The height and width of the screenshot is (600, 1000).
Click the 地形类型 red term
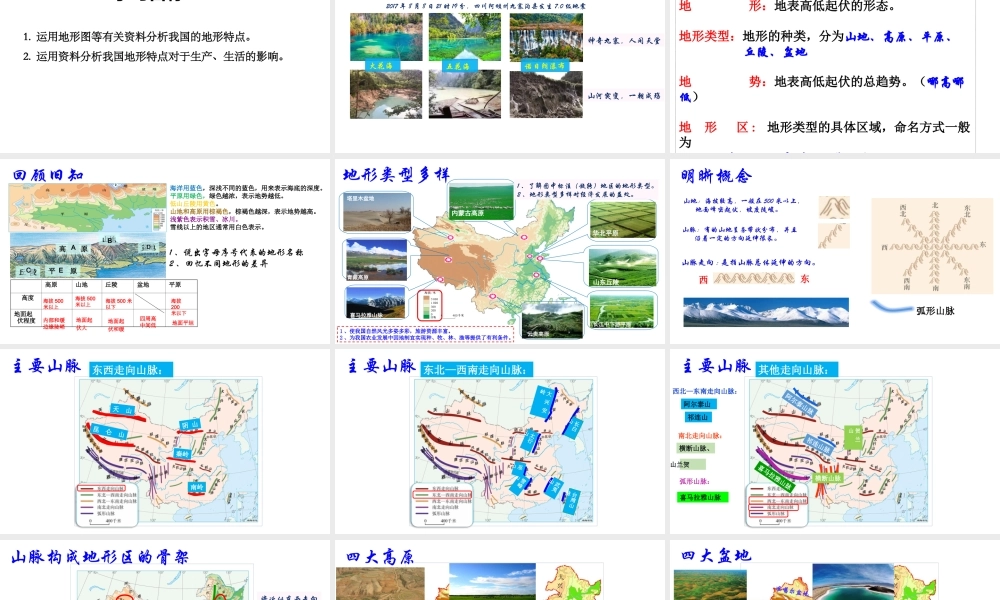(x=706, y=36)
